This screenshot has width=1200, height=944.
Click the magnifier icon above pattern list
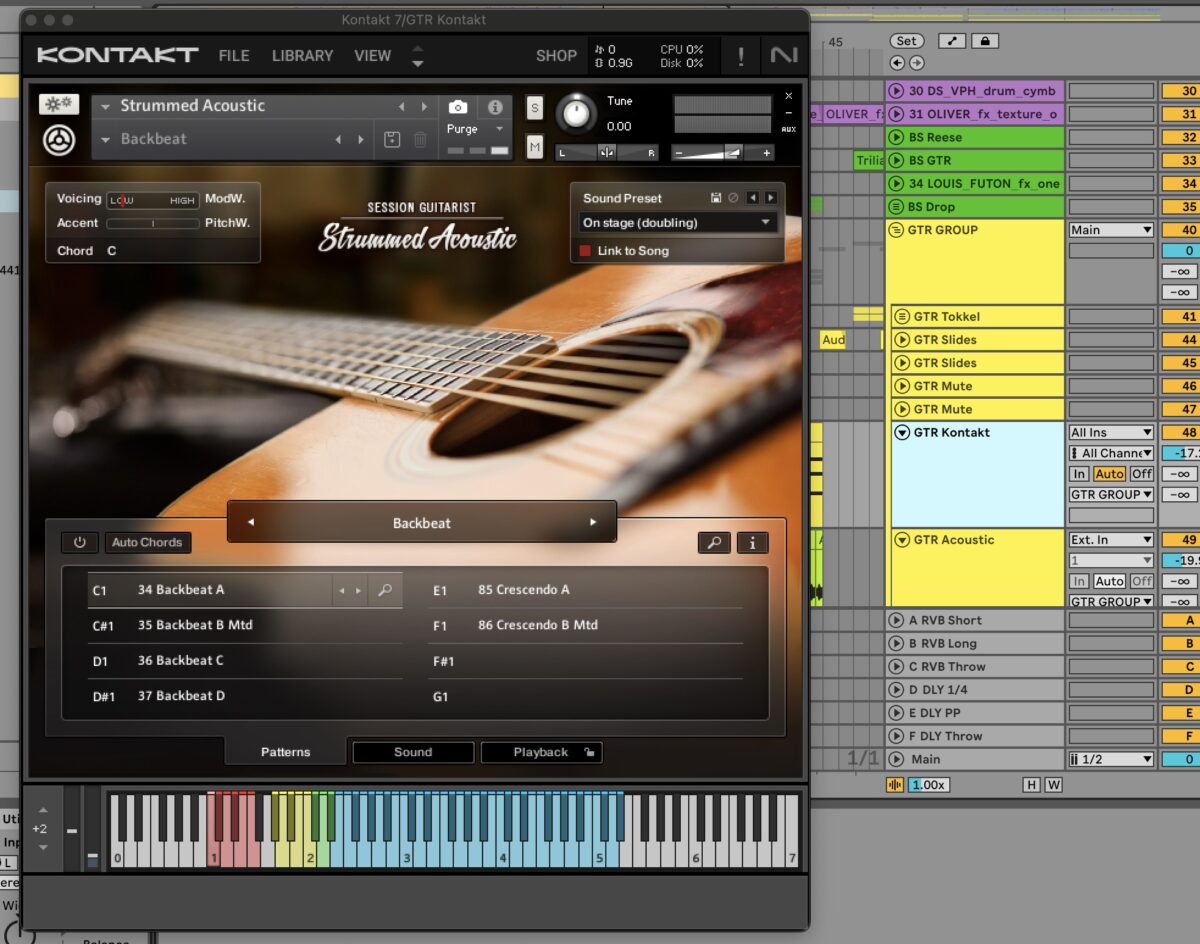point(713,543)
